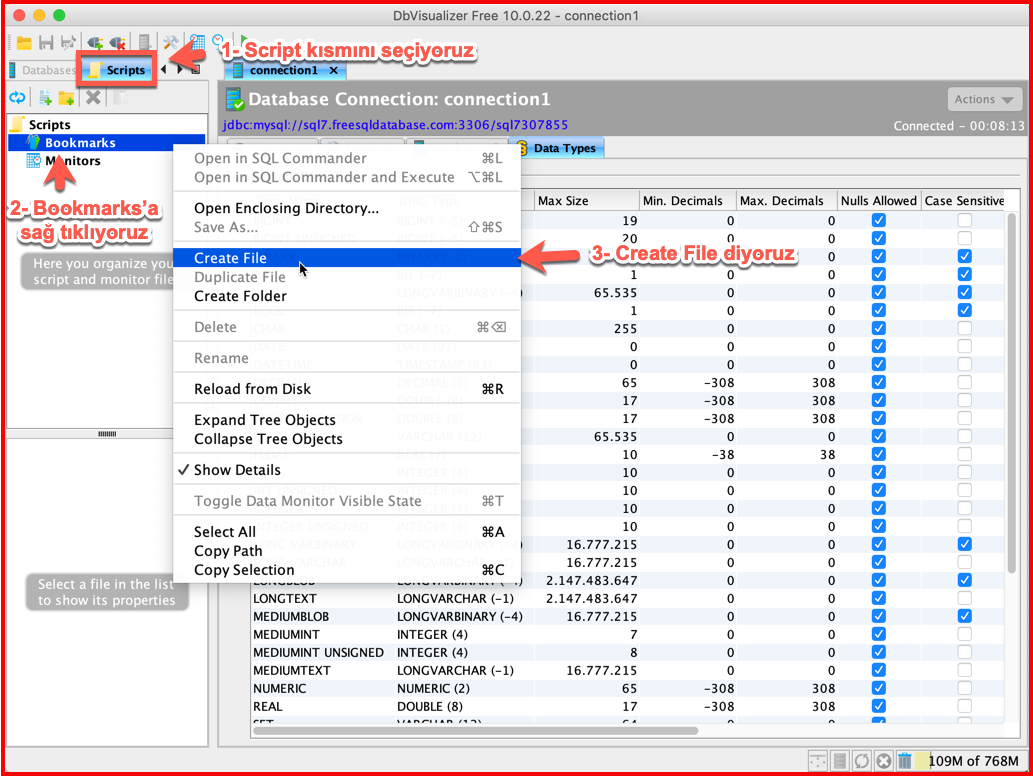This screenshot has height=776, width=1033.
Task: Toggle Nulls Allowed checkbox in NUMERIC row
Action: (878, 688)
